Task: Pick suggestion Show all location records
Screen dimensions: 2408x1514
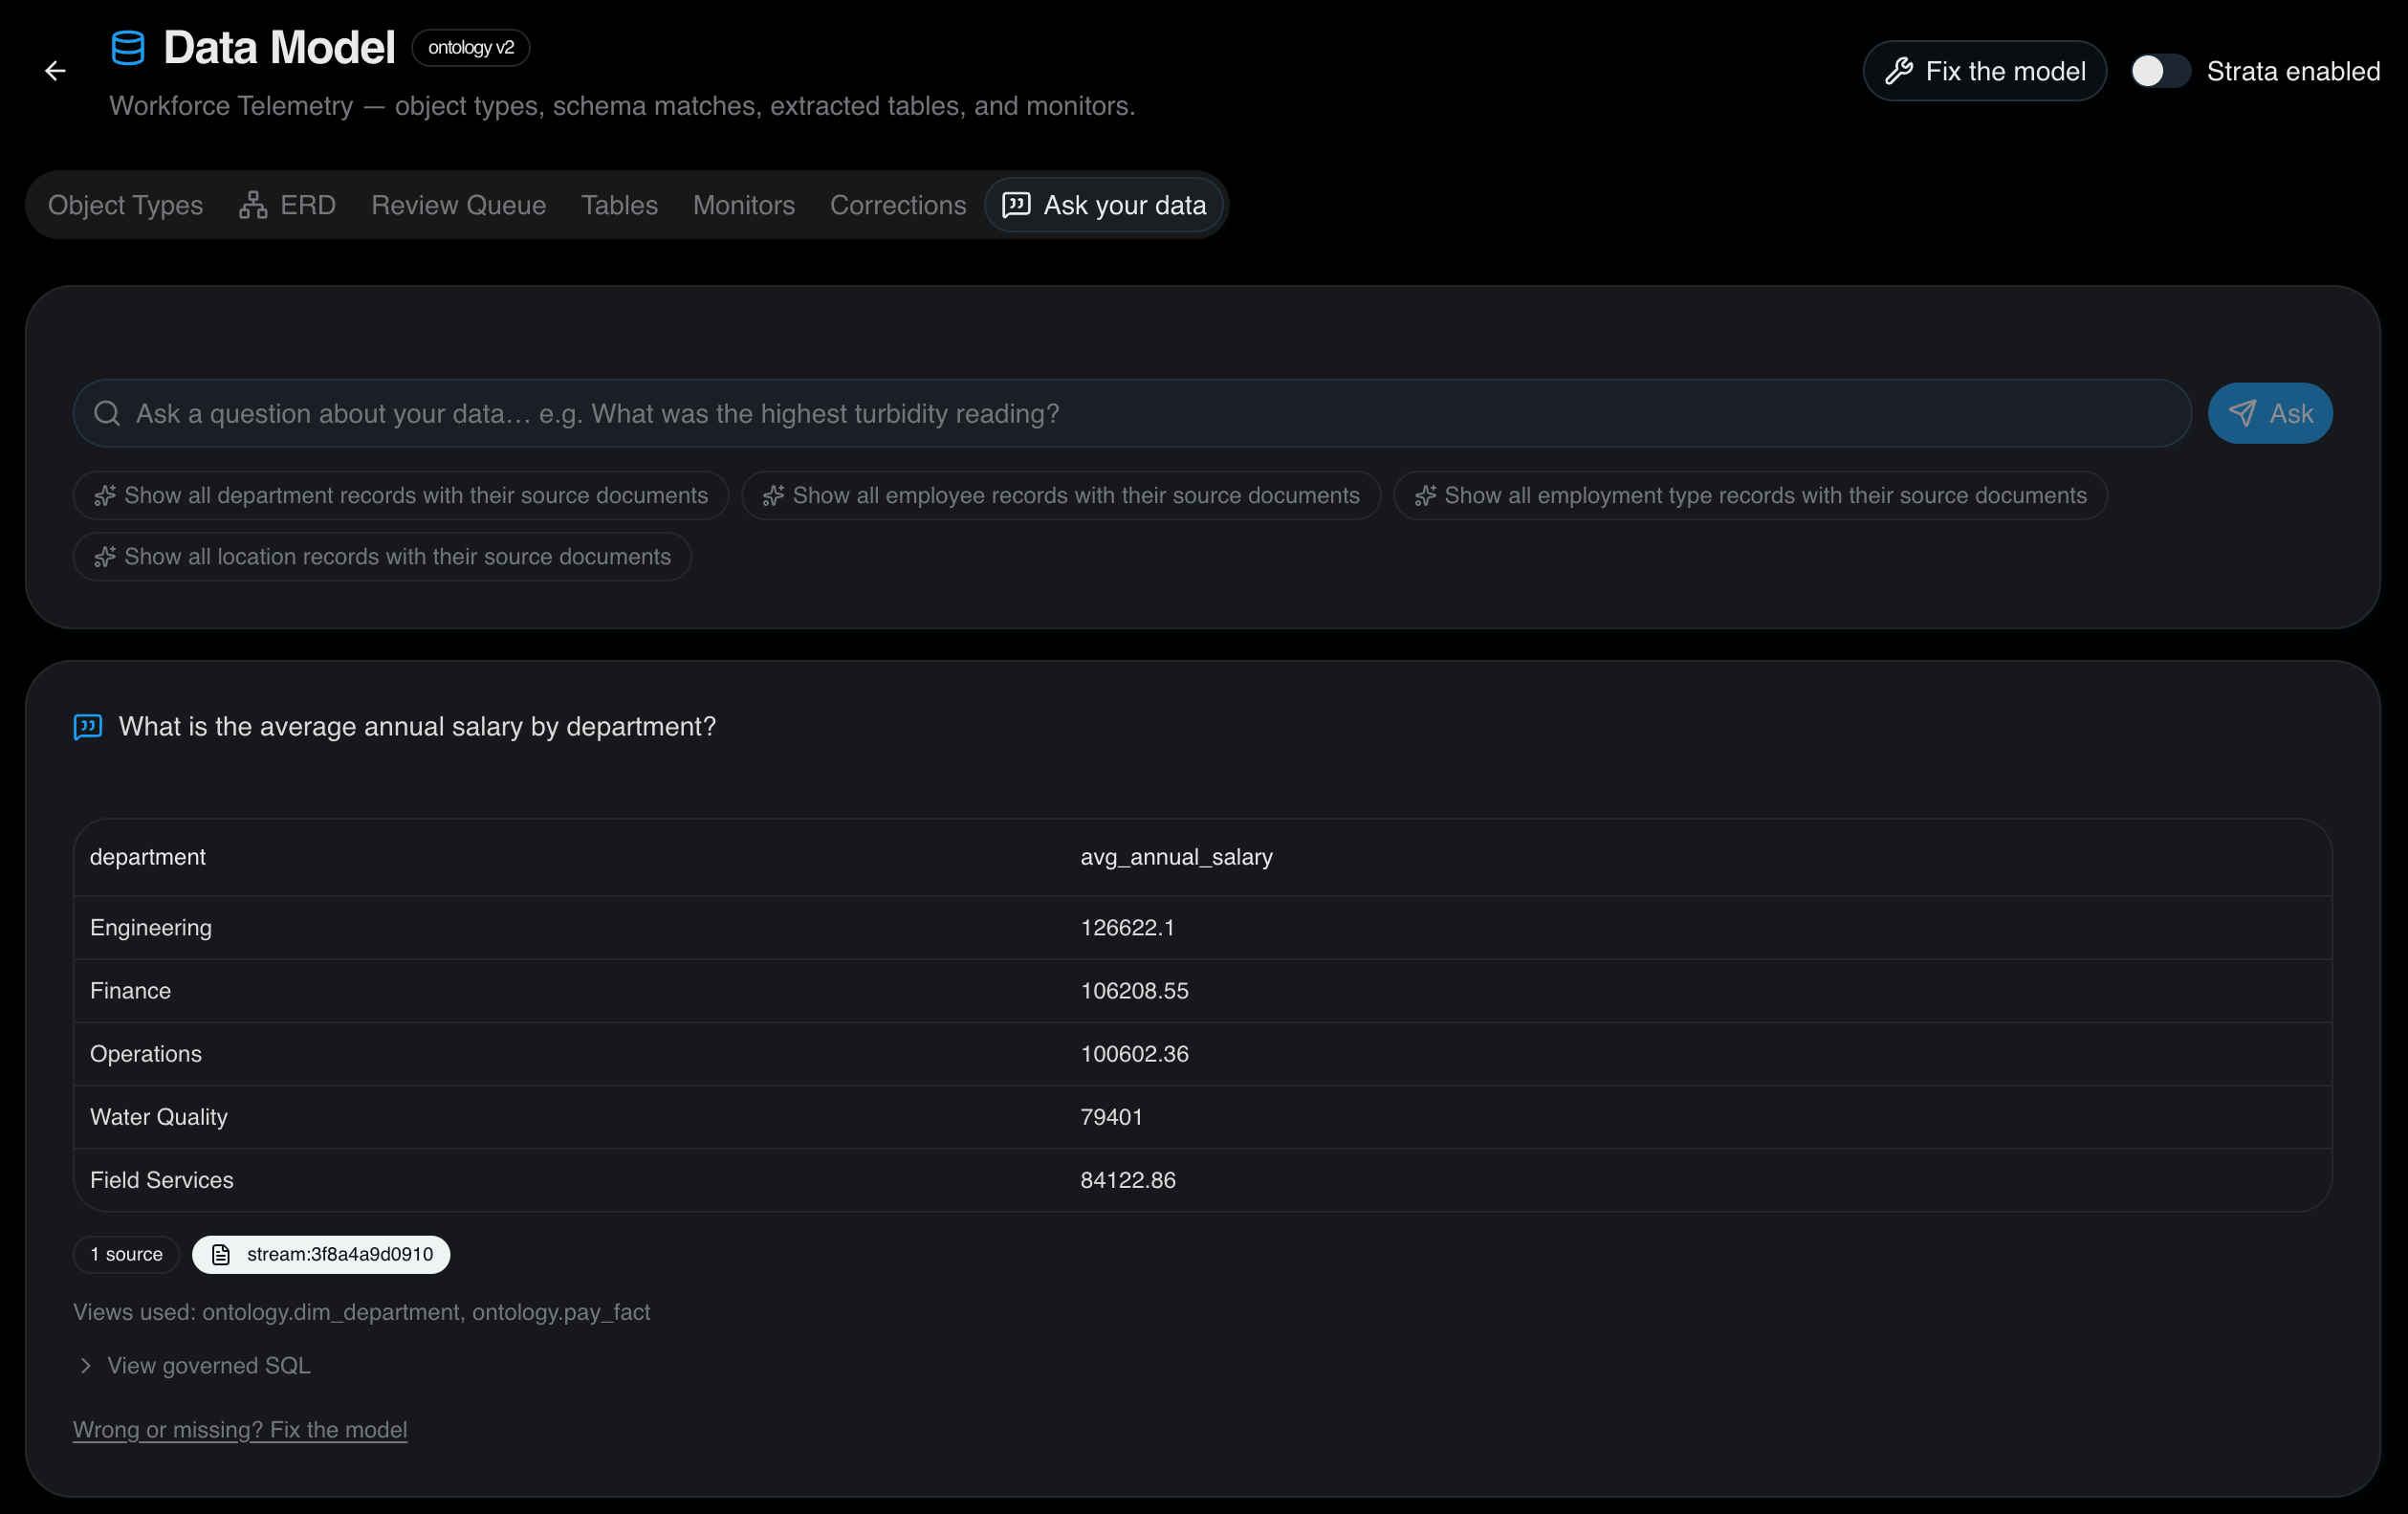Action: click(x=382, y=556)
